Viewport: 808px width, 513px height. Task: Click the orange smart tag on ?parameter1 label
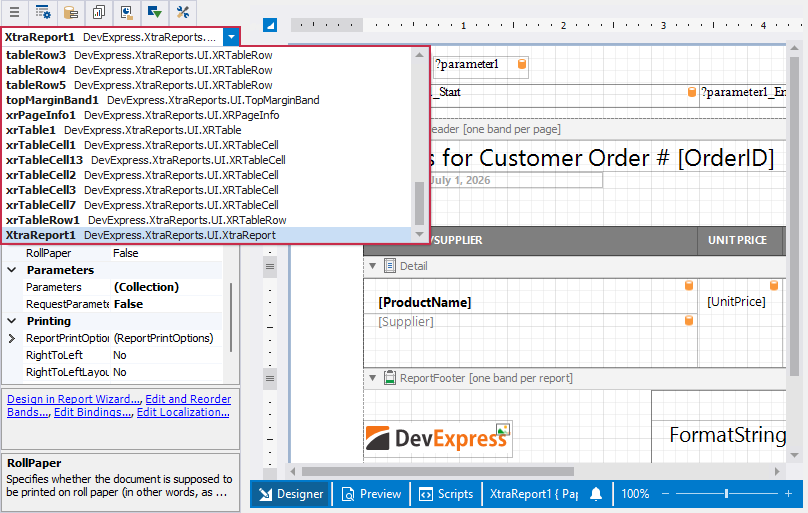coord(521,64)
